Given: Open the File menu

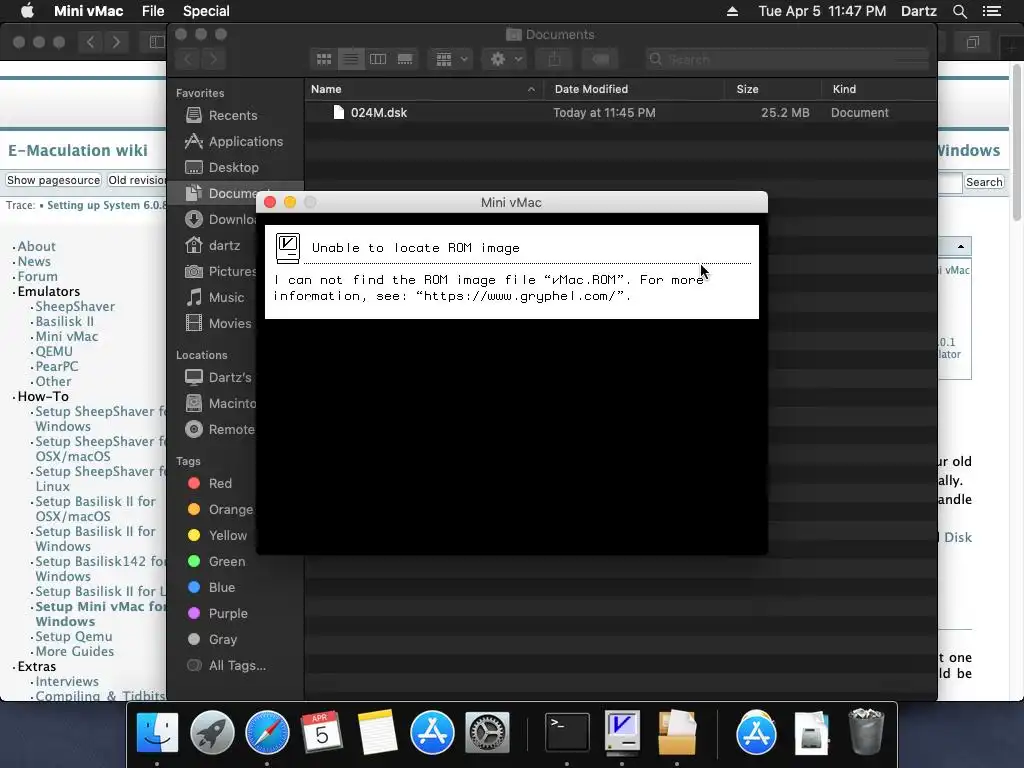Looking at the screenshot, I should (x=153, y=11).
